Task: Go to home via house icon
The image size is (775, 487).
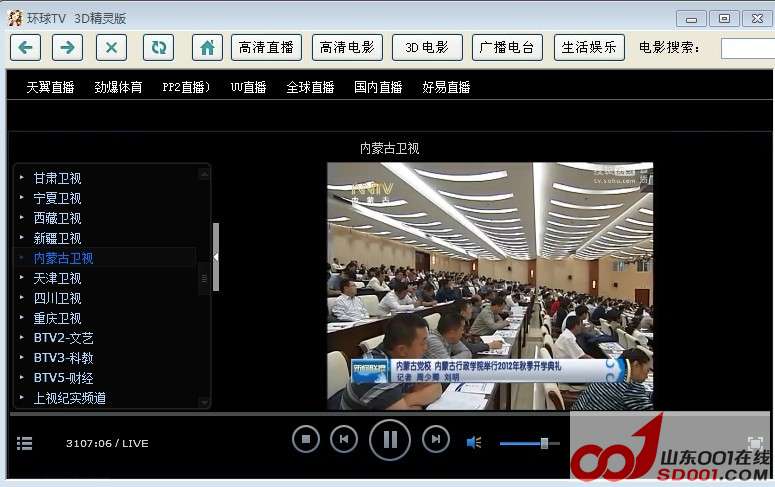Action: point(207,47)
